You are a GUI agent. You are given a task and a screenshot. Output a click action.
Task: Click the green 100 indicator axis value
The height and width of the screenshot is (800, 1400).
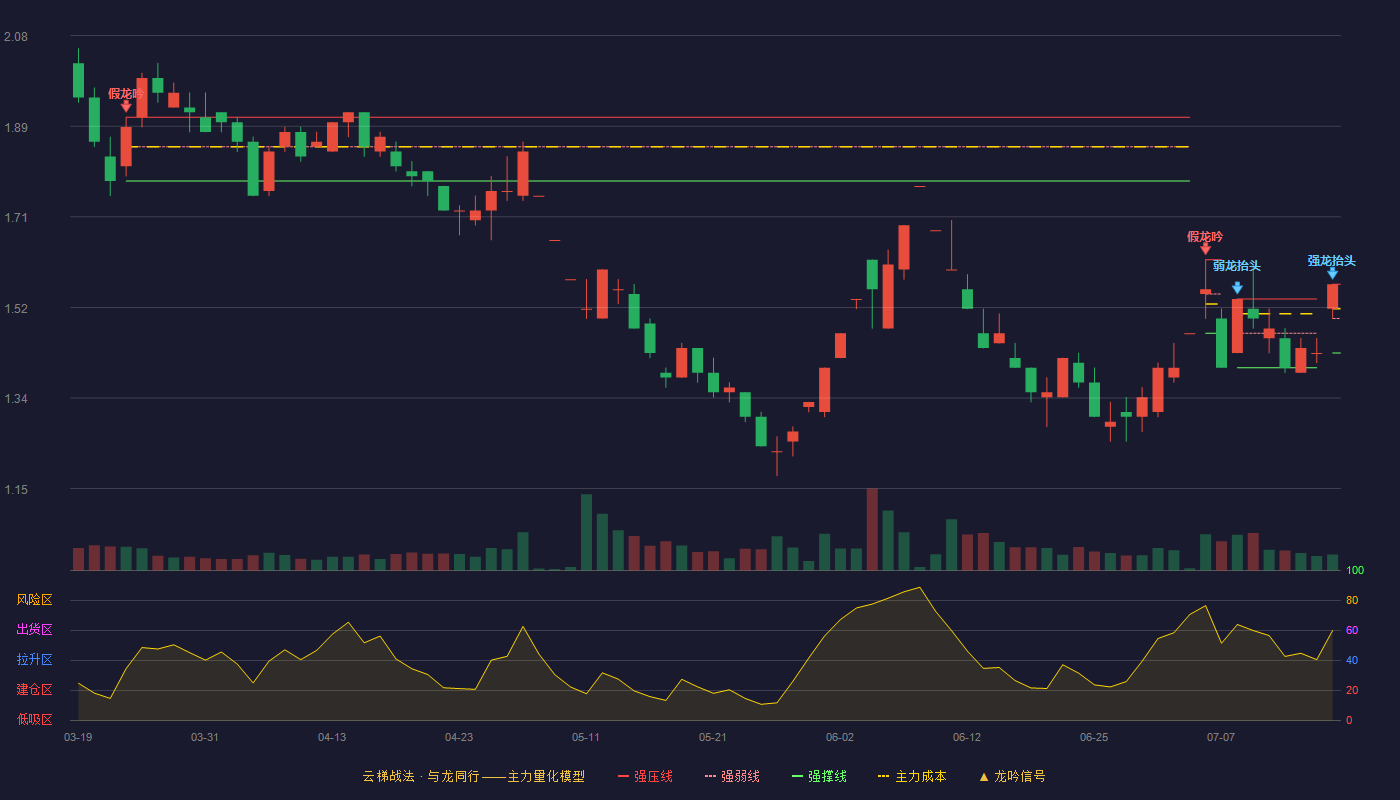click(x=1355, y=571)
